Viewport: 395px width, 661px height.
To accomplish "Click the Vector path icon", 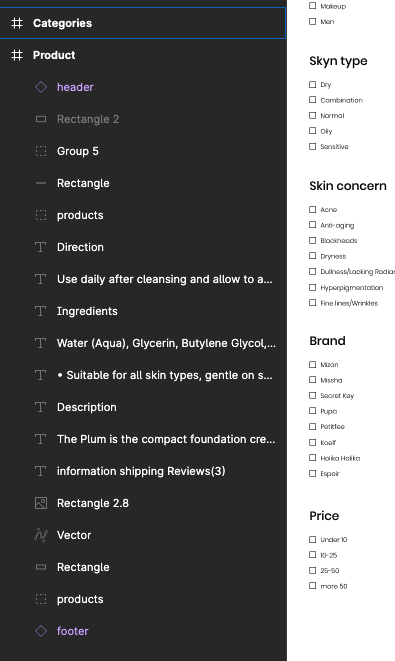I will pyautogui.click(x=41, y=535).
